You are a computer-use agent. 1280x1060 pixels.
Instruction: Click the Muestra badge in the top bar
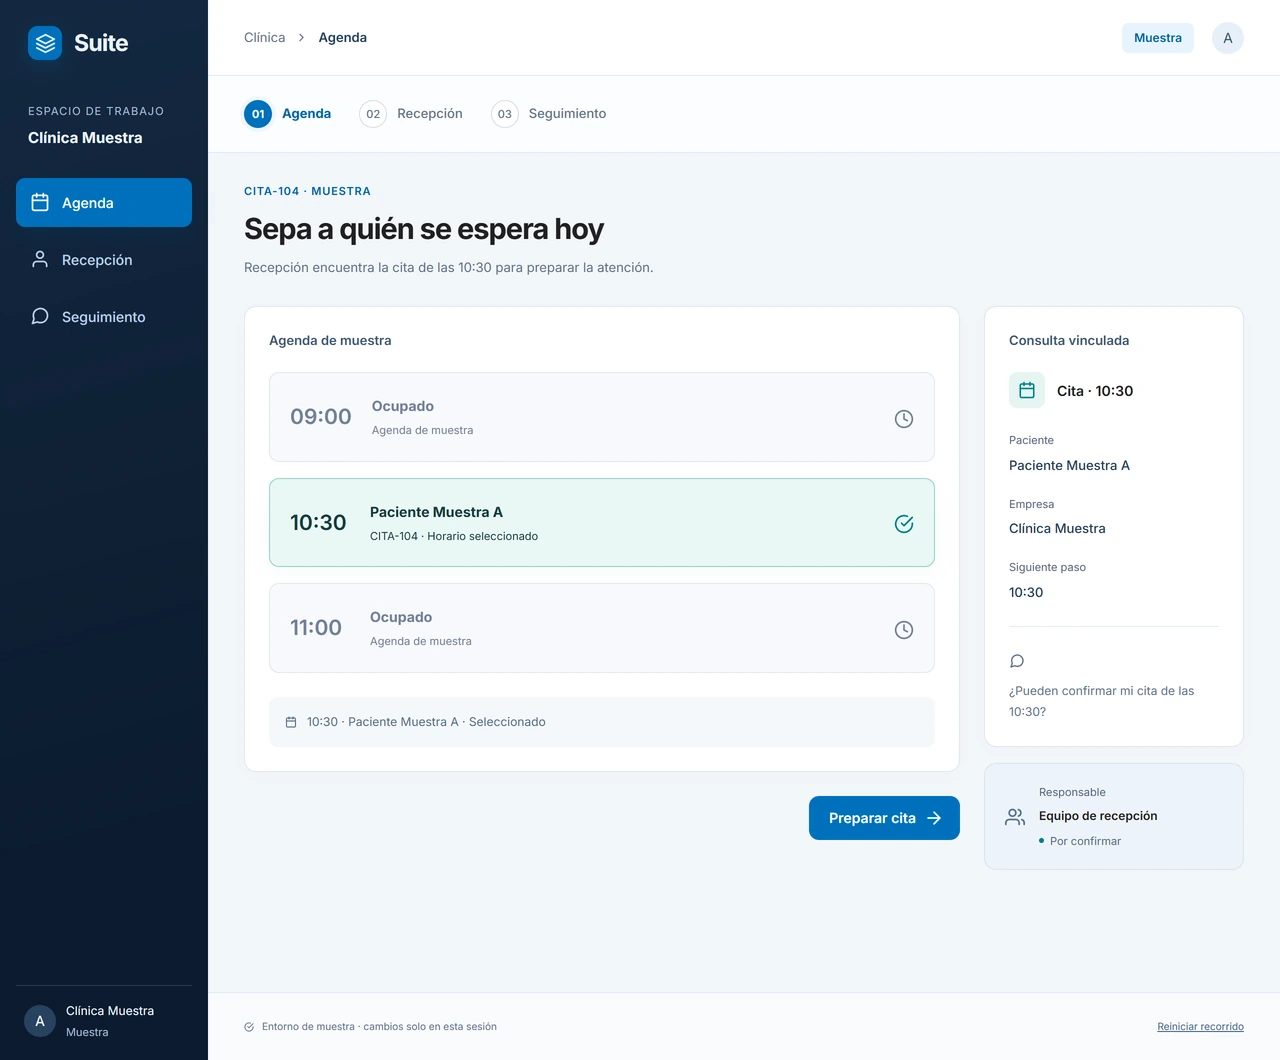click(x=1158, y=38)
